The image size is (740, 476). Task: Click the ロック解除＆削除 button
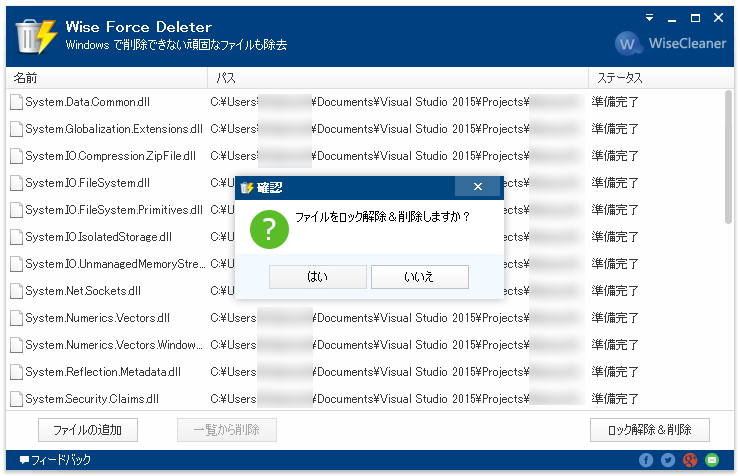[x=649, y=430]
